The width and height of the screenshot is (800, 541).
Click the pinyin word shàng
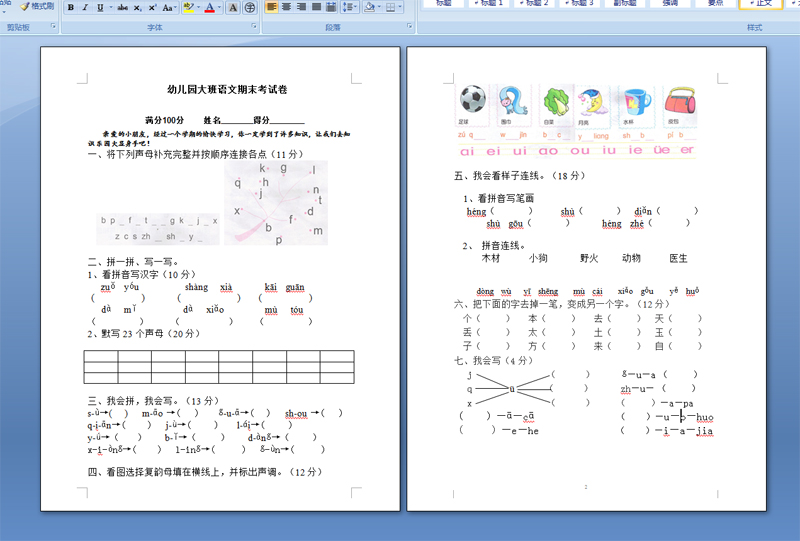[196, 287]
